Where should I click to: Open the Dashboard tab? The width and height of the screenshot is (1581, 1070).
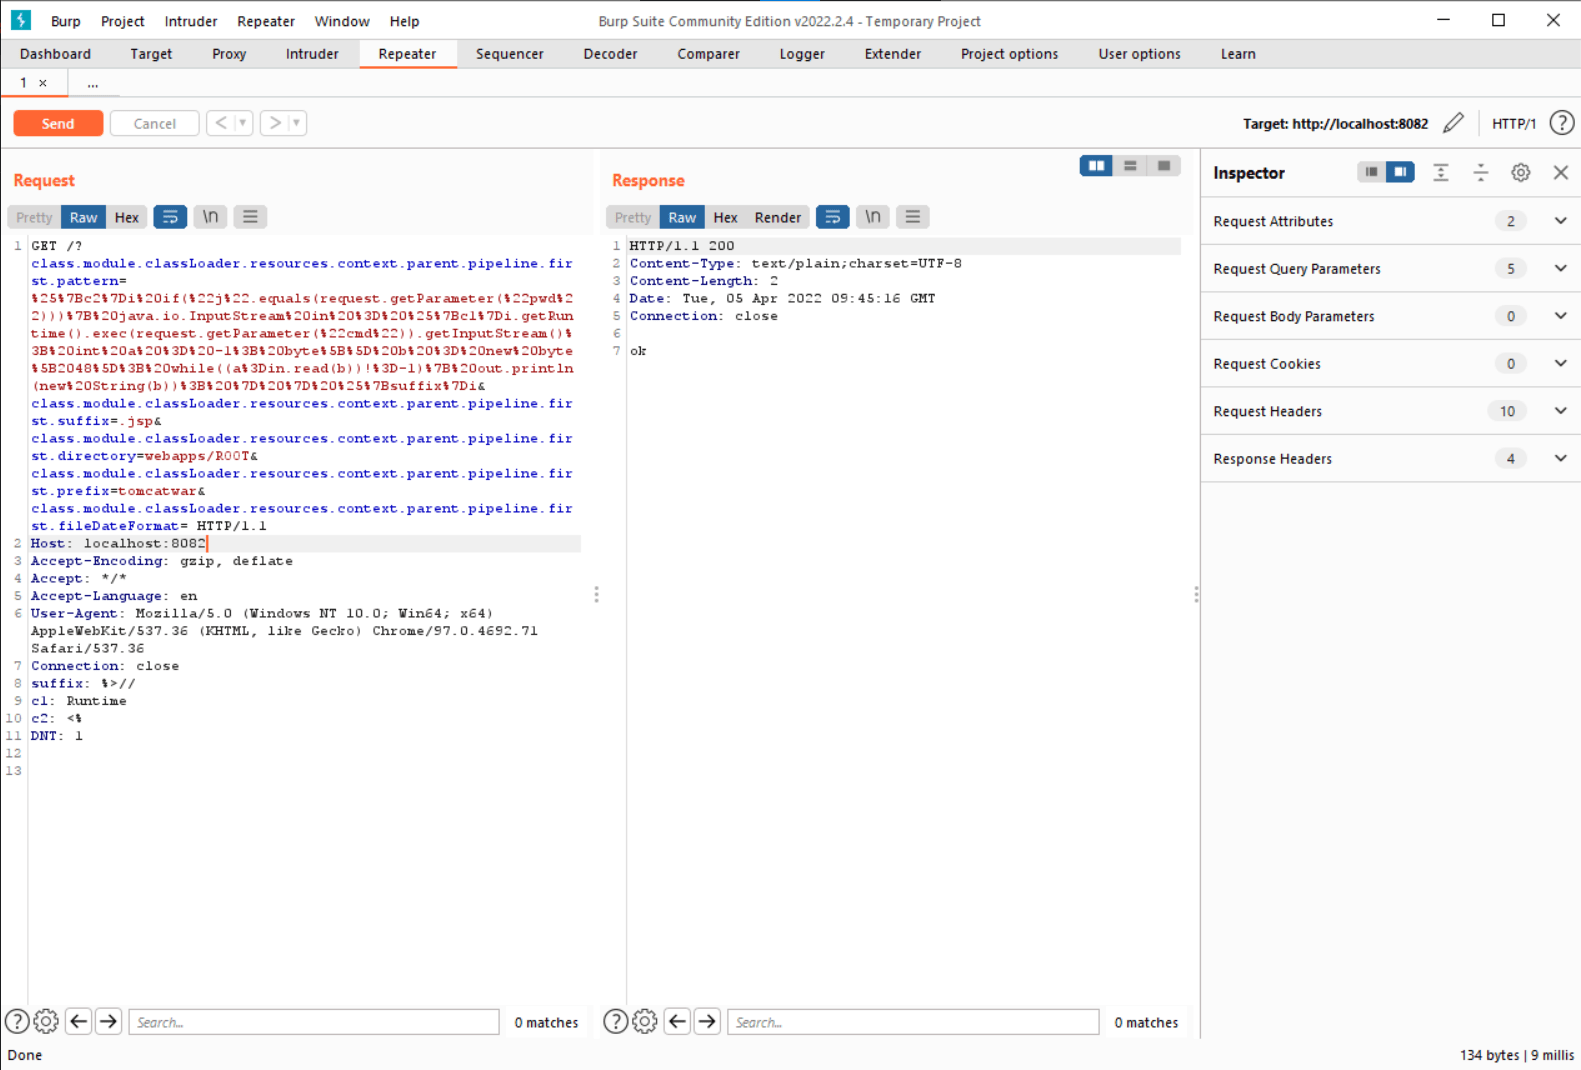point(55,54)
